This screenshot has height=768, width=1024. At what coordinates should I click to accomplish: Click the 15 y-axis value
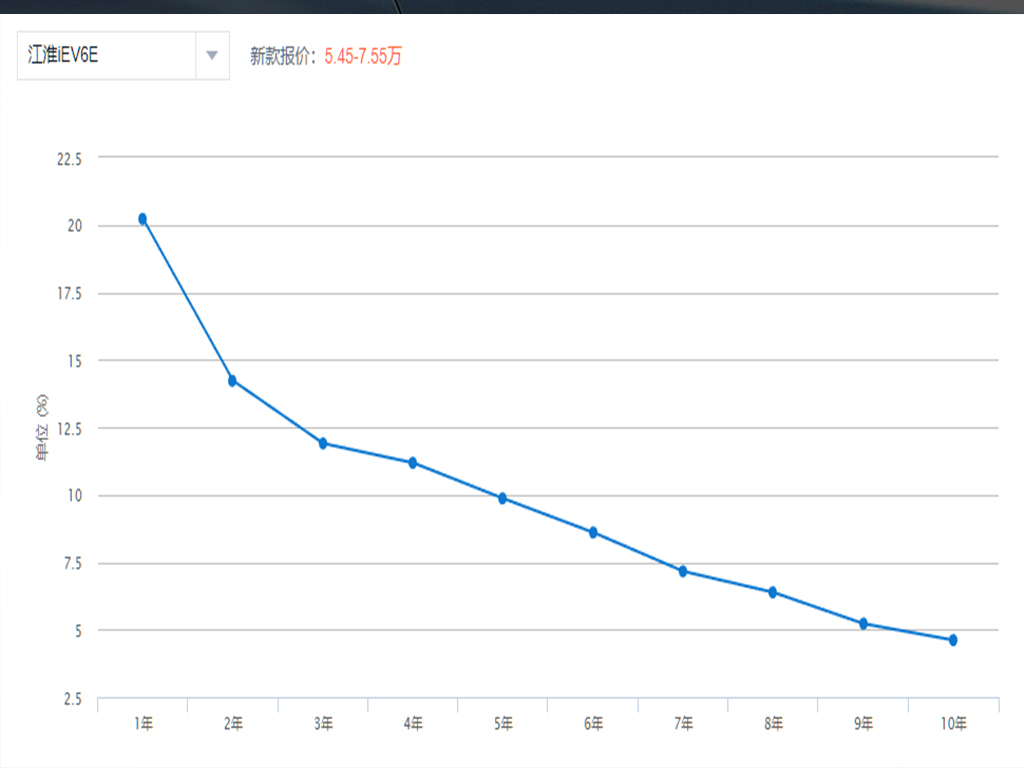74,361
